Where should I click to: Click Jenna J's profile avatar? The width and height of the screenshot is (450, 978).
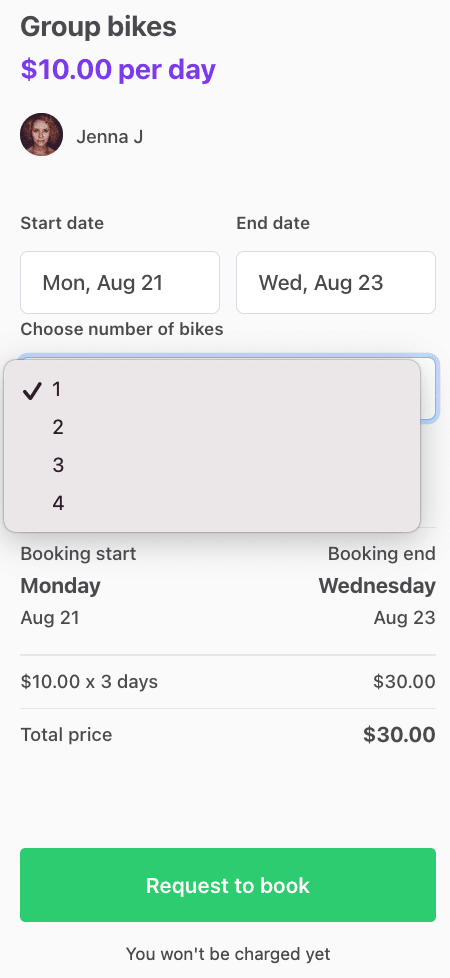click(41, 134)
